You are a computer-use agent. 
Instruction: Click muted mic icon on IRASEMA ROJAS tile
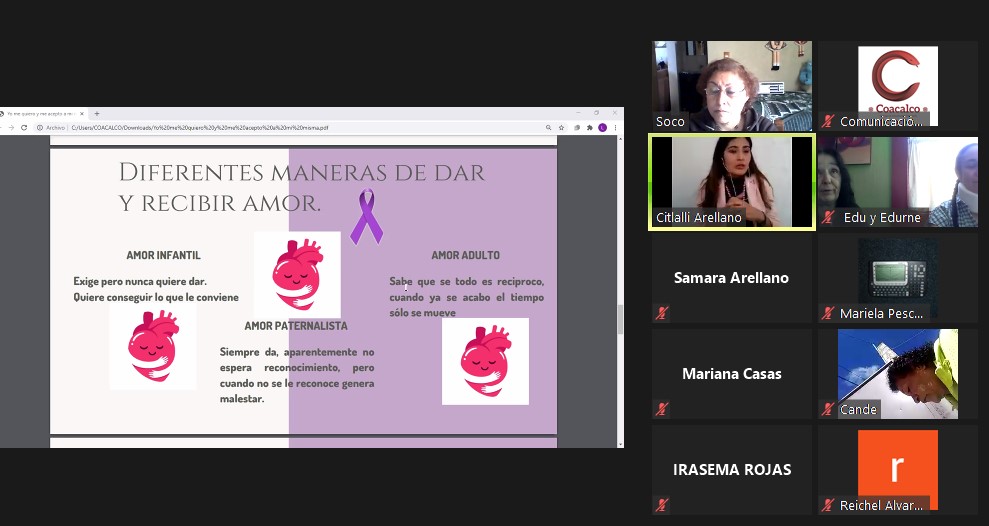[661, 505]
